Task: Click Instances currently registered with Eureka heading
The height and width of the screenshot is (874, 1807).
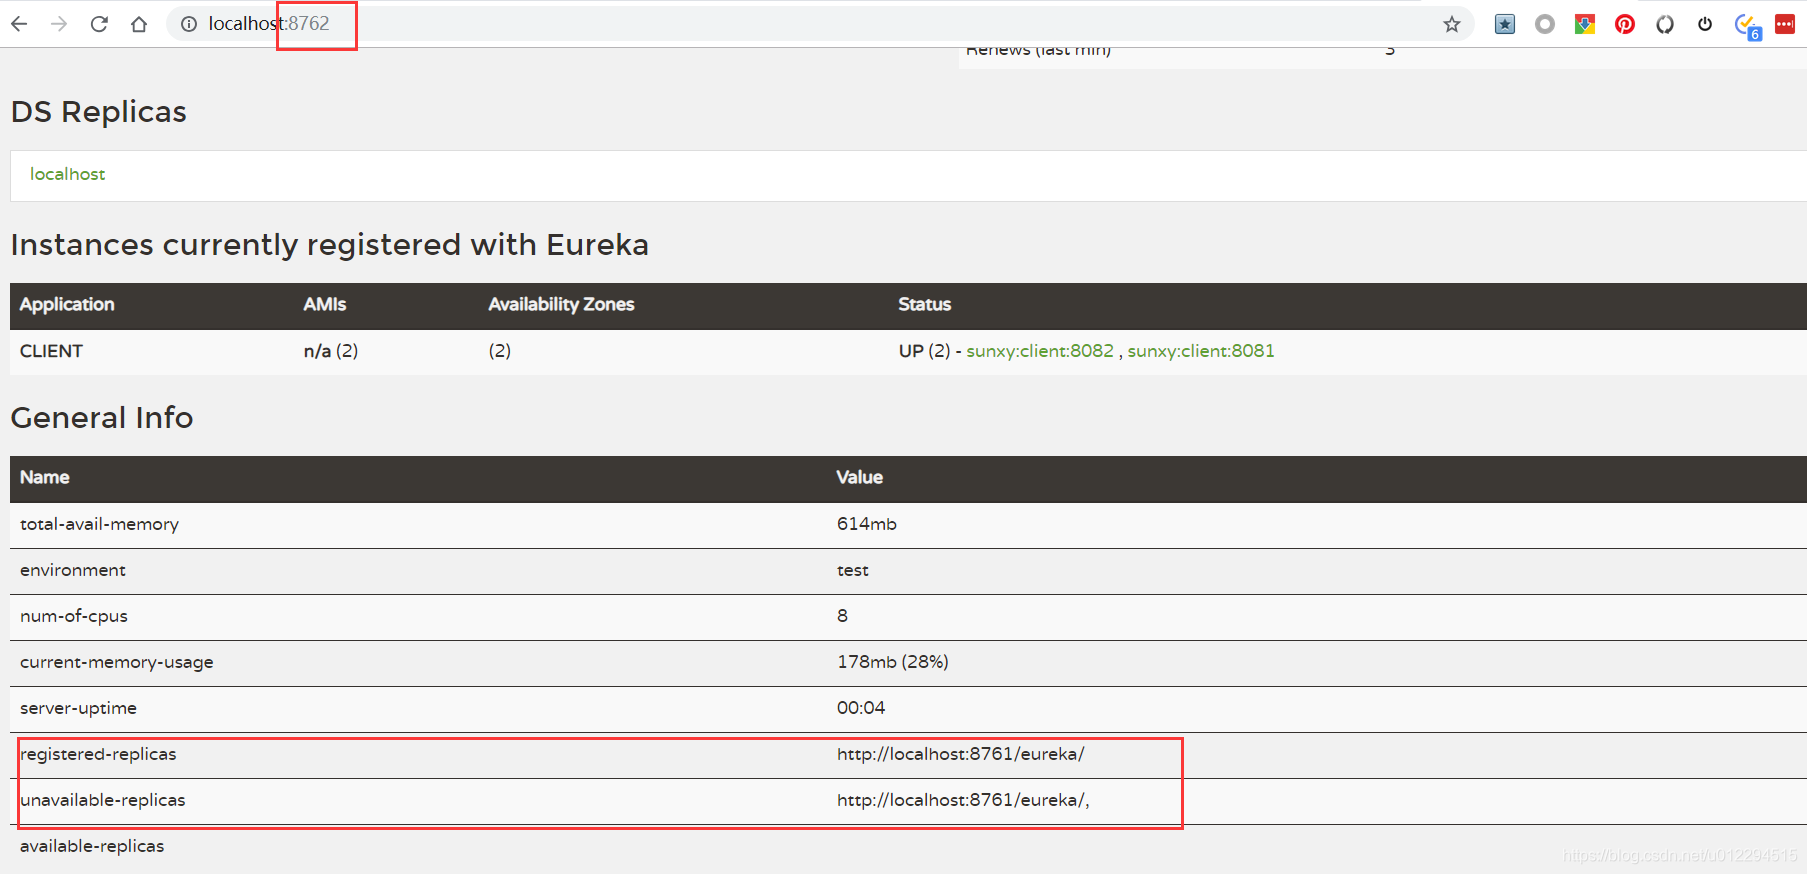Action: (x=330, y=245)
